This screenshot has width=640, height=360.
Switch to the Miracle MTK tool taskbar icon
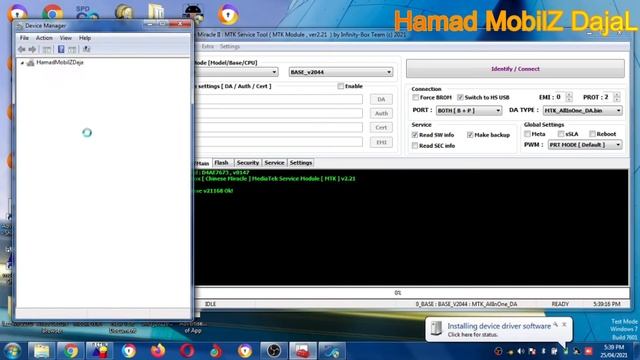pos(331,351)
